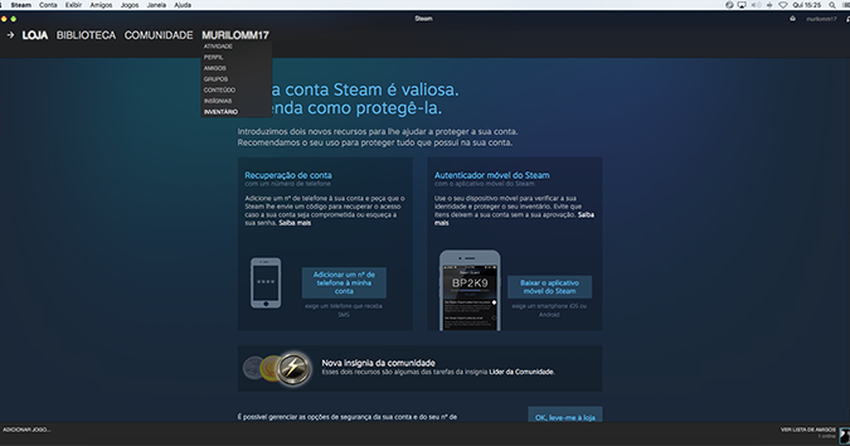Click the Wi-Fi icon in menu bar
This screenshot has width=850, height=446.
783,5
